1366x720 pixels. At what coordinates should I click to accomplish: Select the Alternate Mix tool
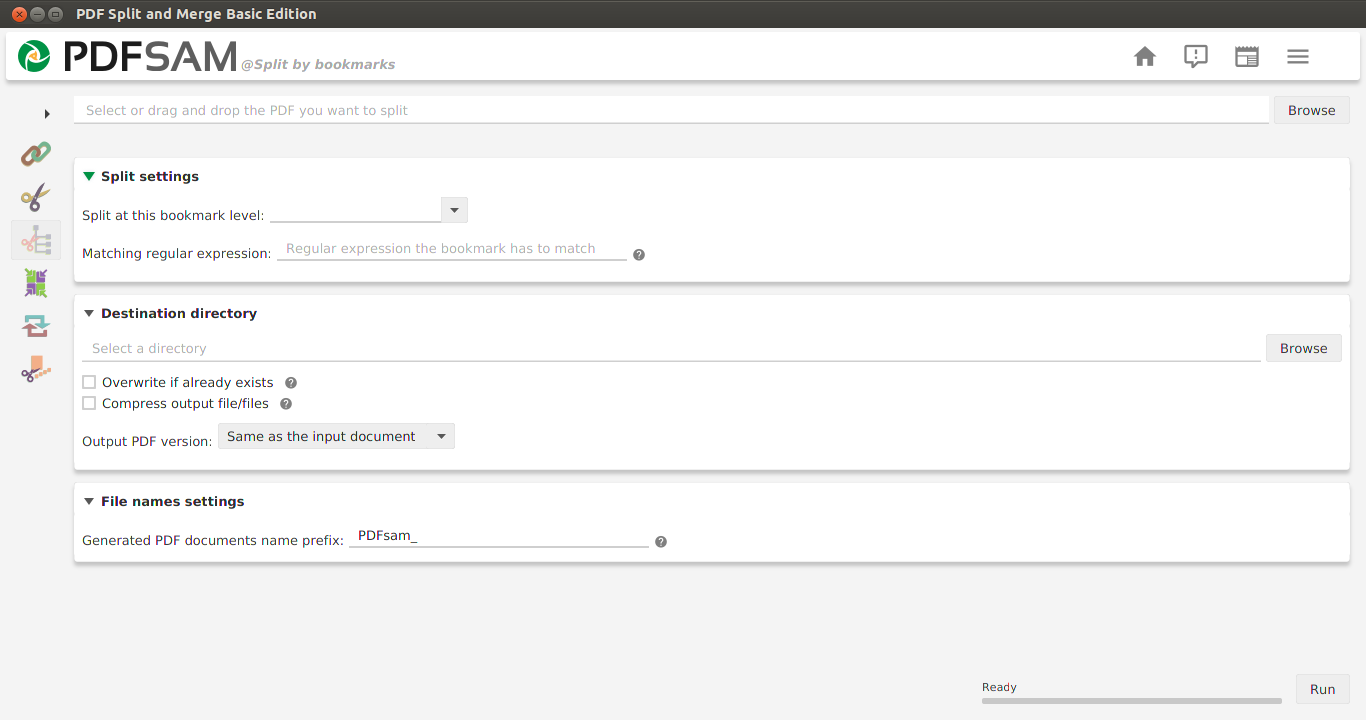(x=36, y=283)
